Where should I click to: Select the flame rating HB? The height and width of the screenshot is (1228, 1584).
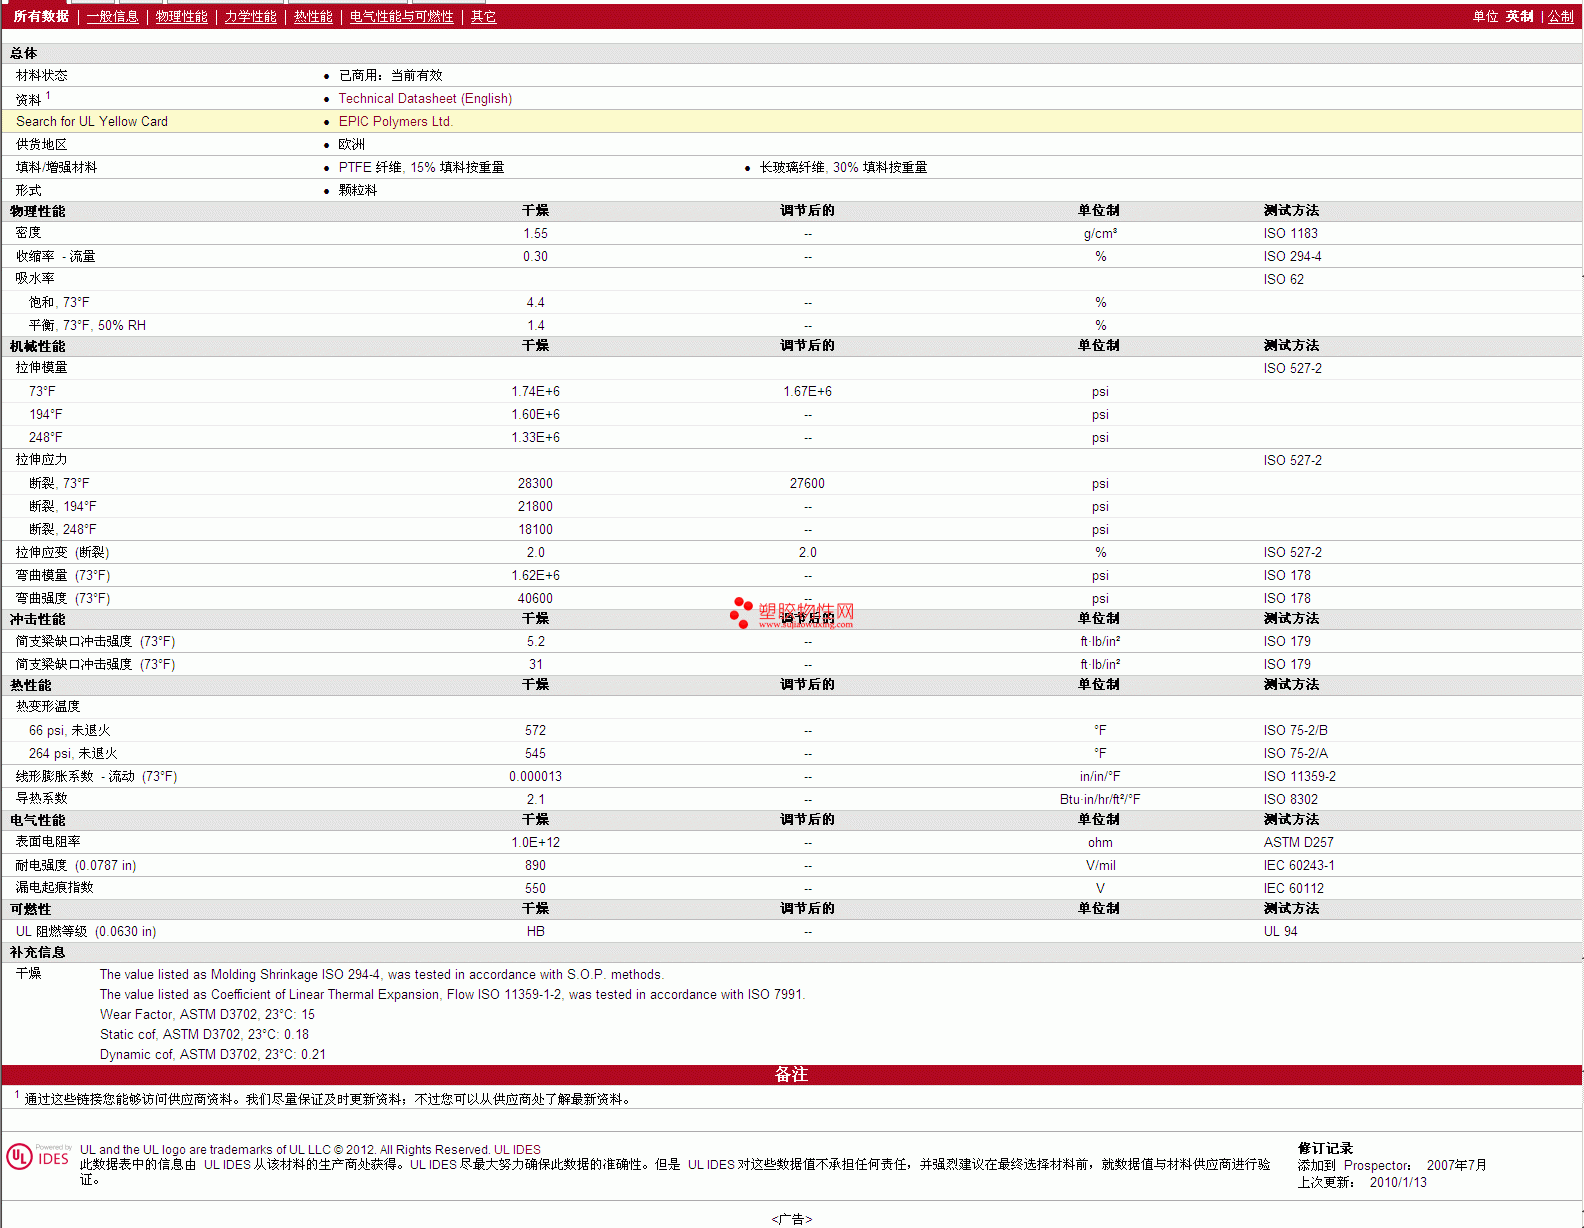pyautogui.click(x=535, y=931)
